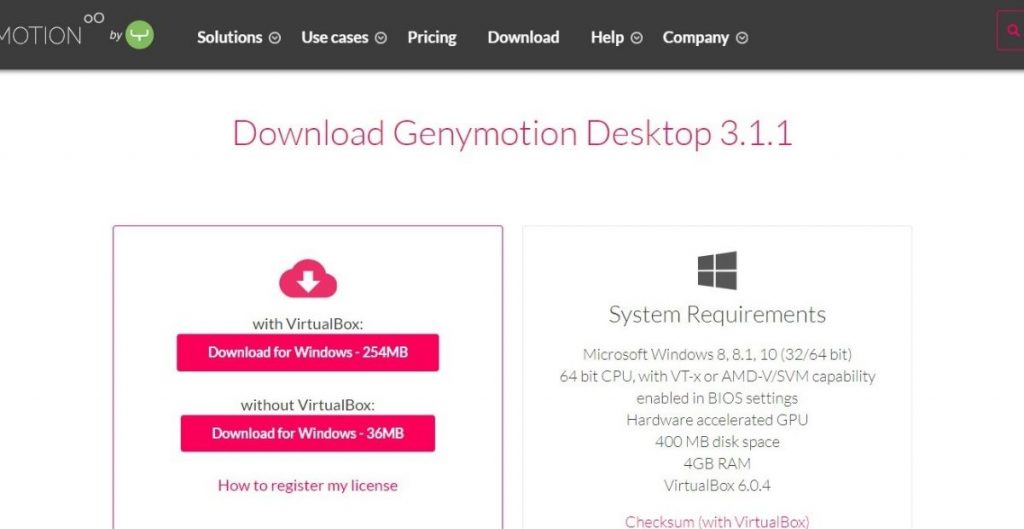The image size is (1024, 529).
Task: Click 'enabled in BIOS settings' line
Action: (717, 398)
